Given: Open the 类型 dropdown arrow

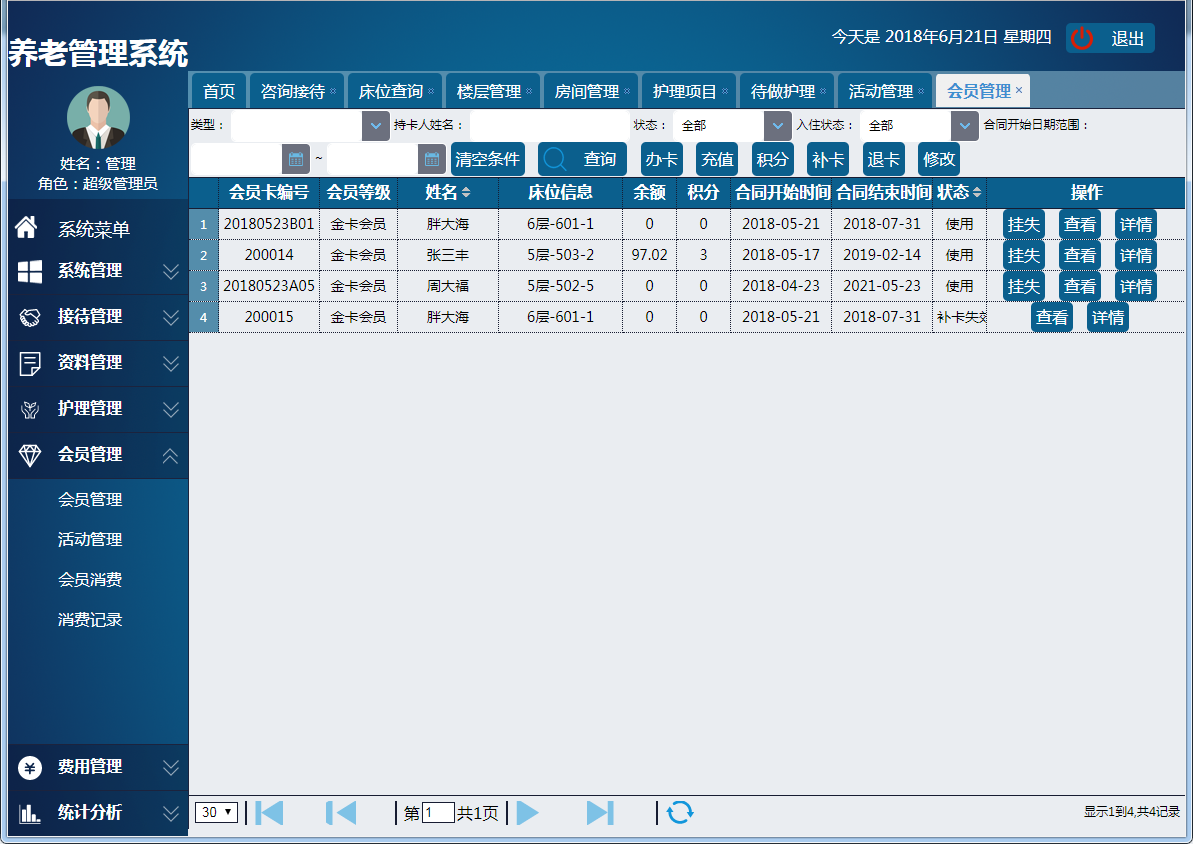Looking at the screenshot, I should coord(375,126).
